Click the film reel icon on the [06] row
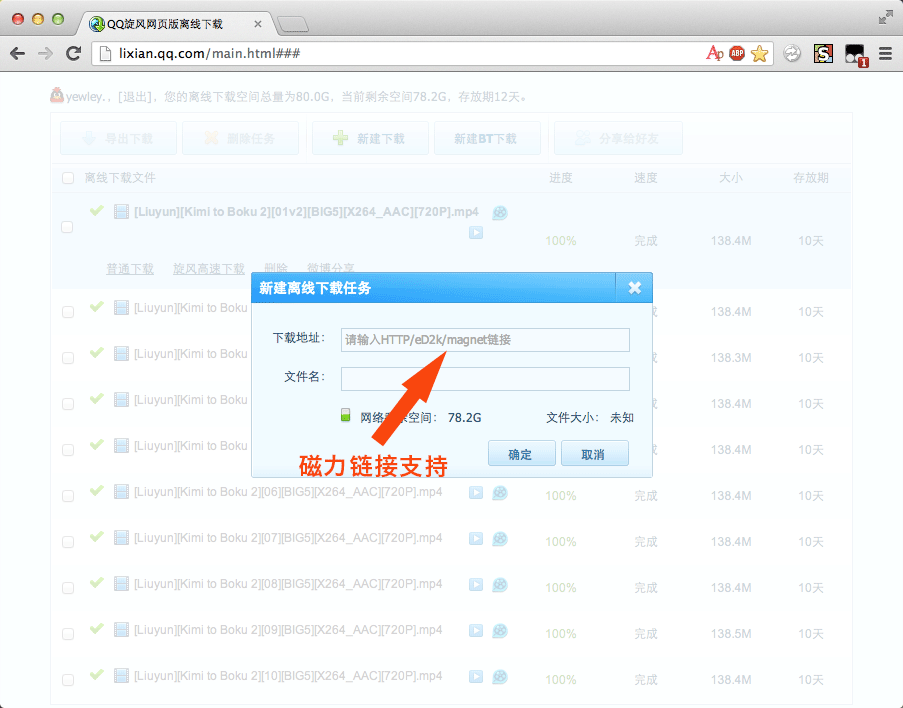Viewport: 903px width, 708px height. click(500, 493)
